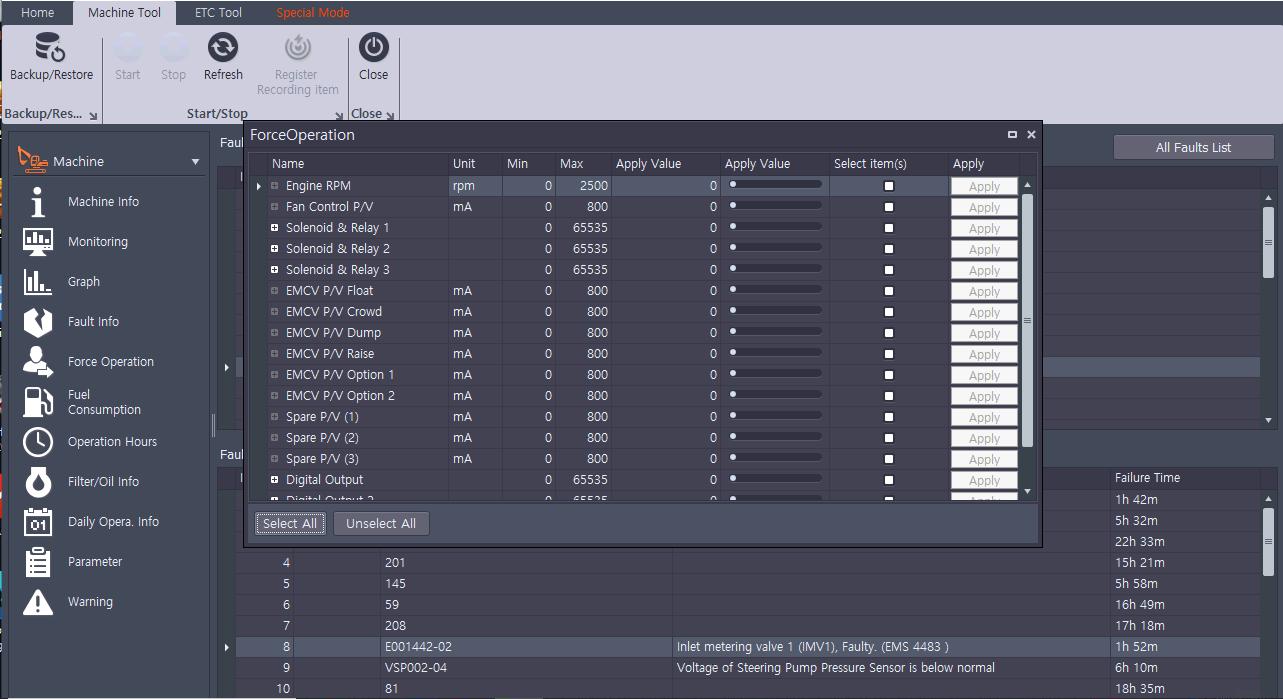
Task: Adjust the Fan Control P/V slider
Action: pyautogui.click(x=776, y=206)
